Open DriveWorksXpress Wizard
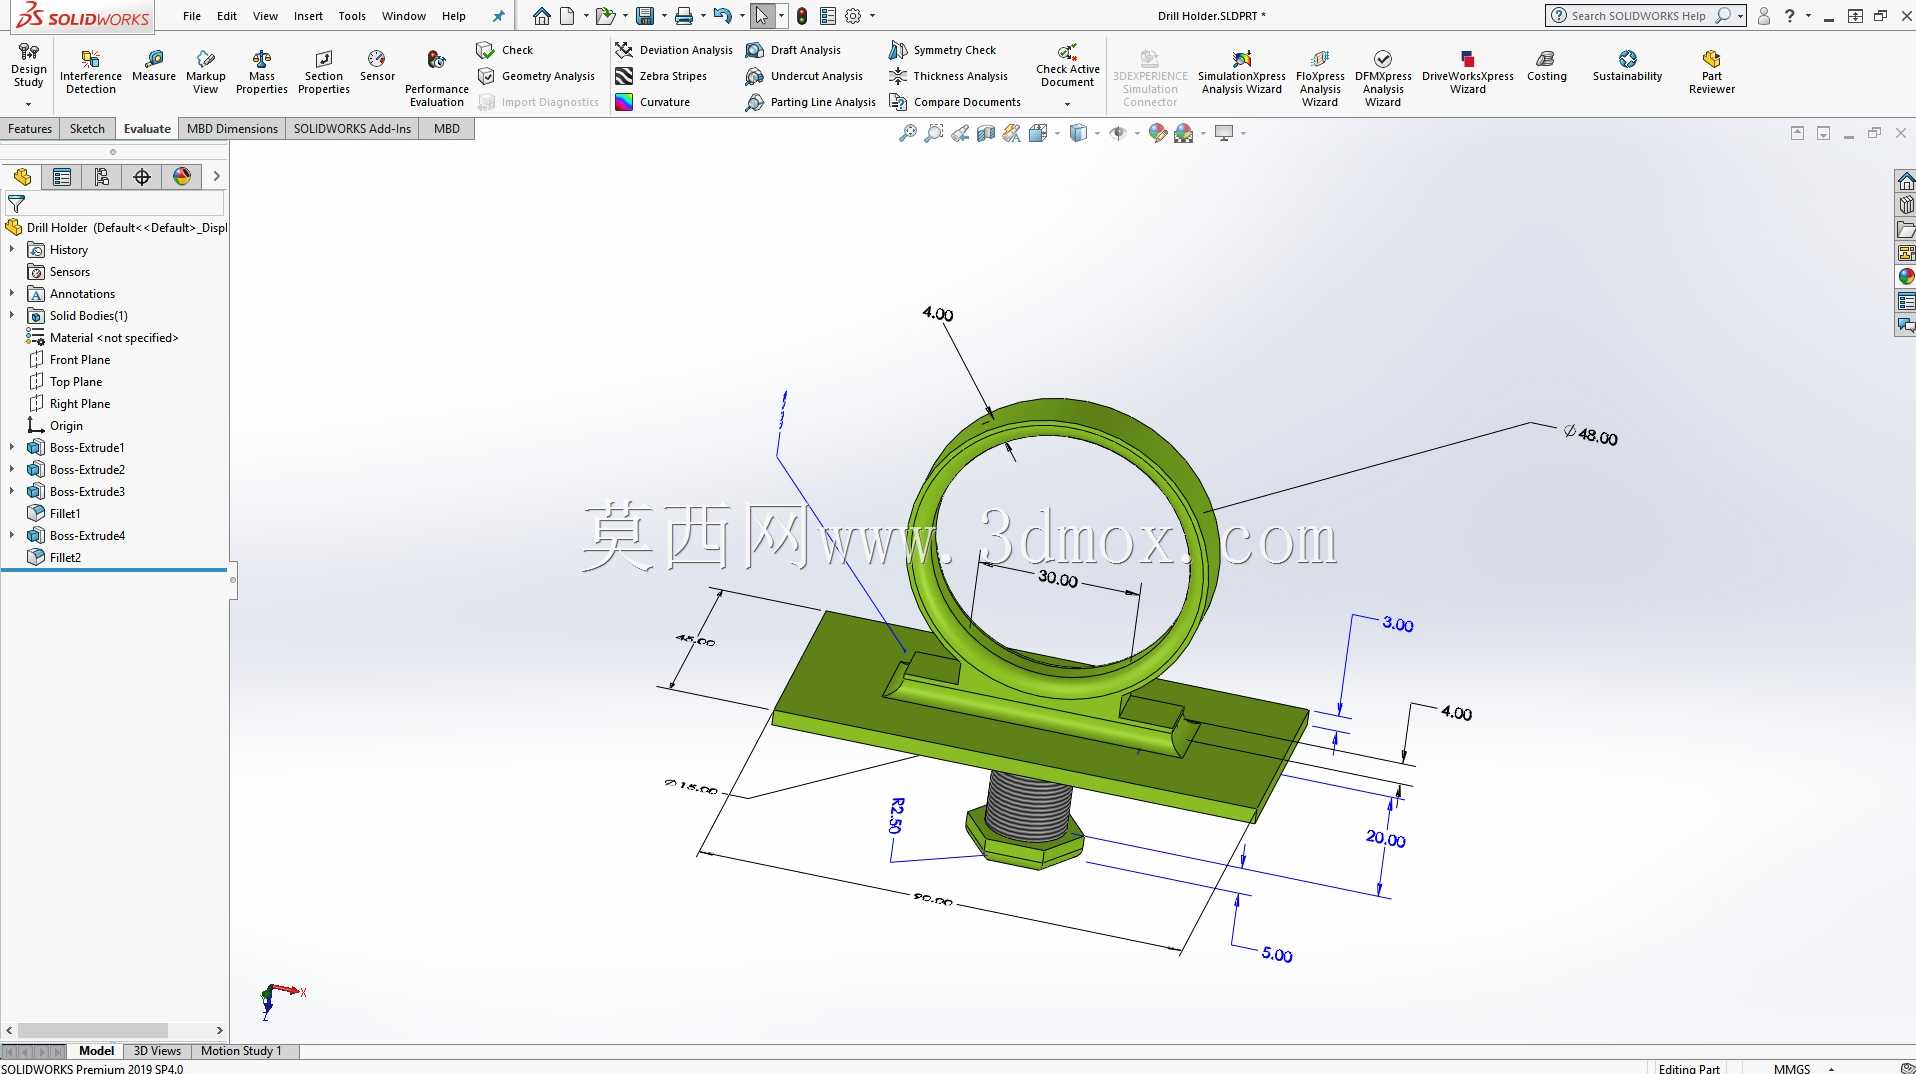1916x1074 pixels. click(1467, 72)
